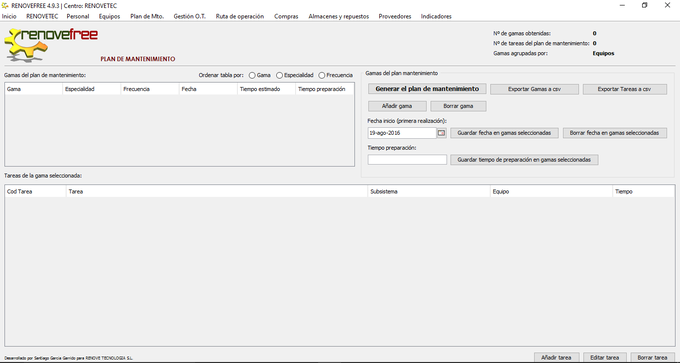Open the calendar picker beside the start date

pyautogui.click(x=441, y=133)
